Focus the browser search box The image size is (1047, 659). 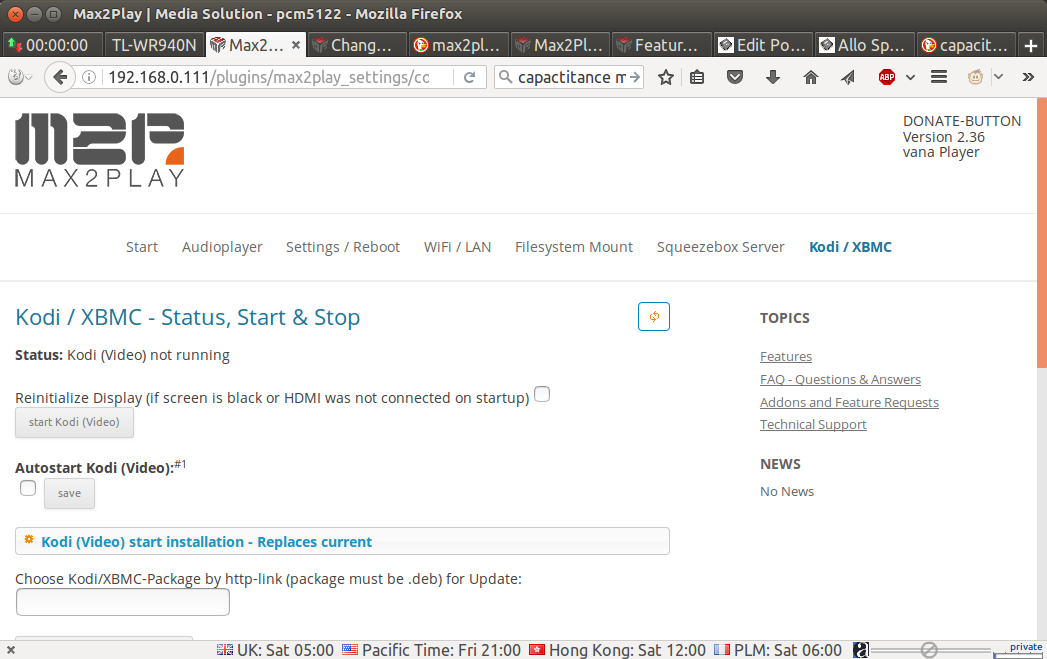point(571,77)
